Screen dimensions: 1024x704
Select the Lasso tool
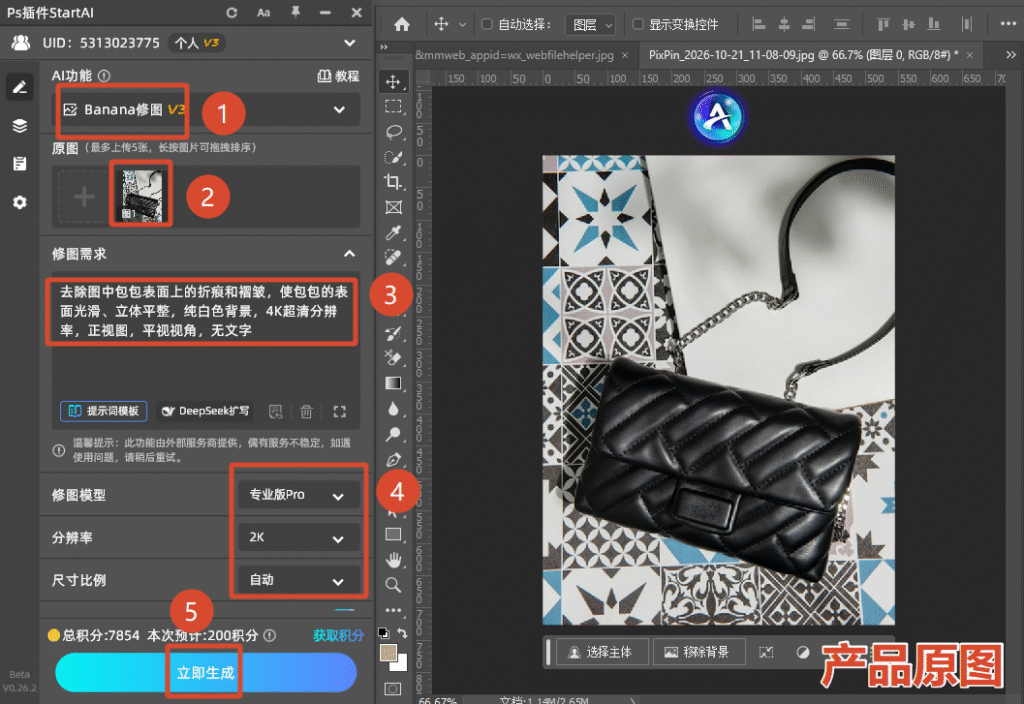tap(393, 131)
